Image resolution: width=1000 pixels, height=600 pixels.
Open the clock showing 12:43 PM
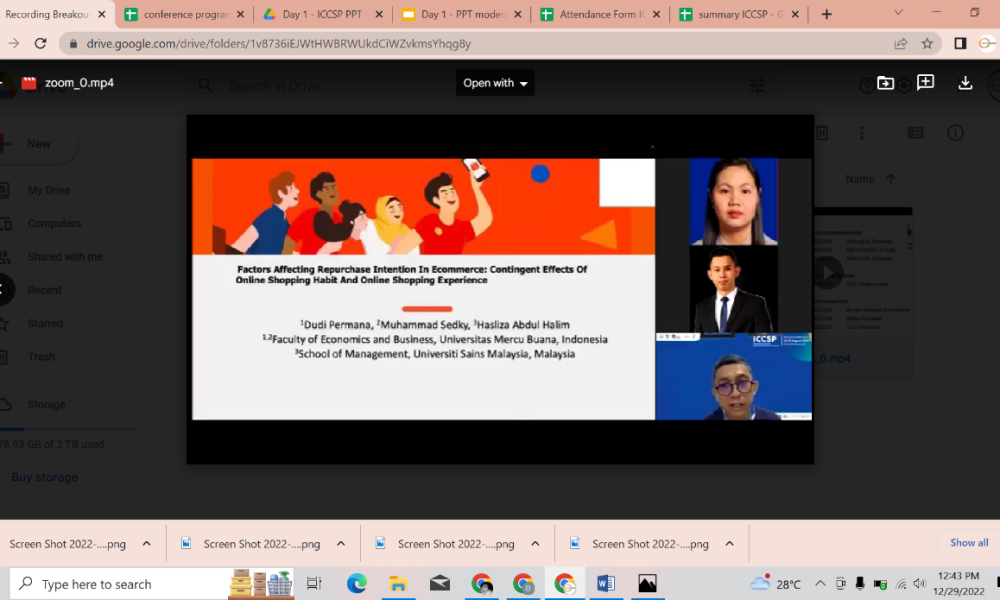(x=959, y=583)
